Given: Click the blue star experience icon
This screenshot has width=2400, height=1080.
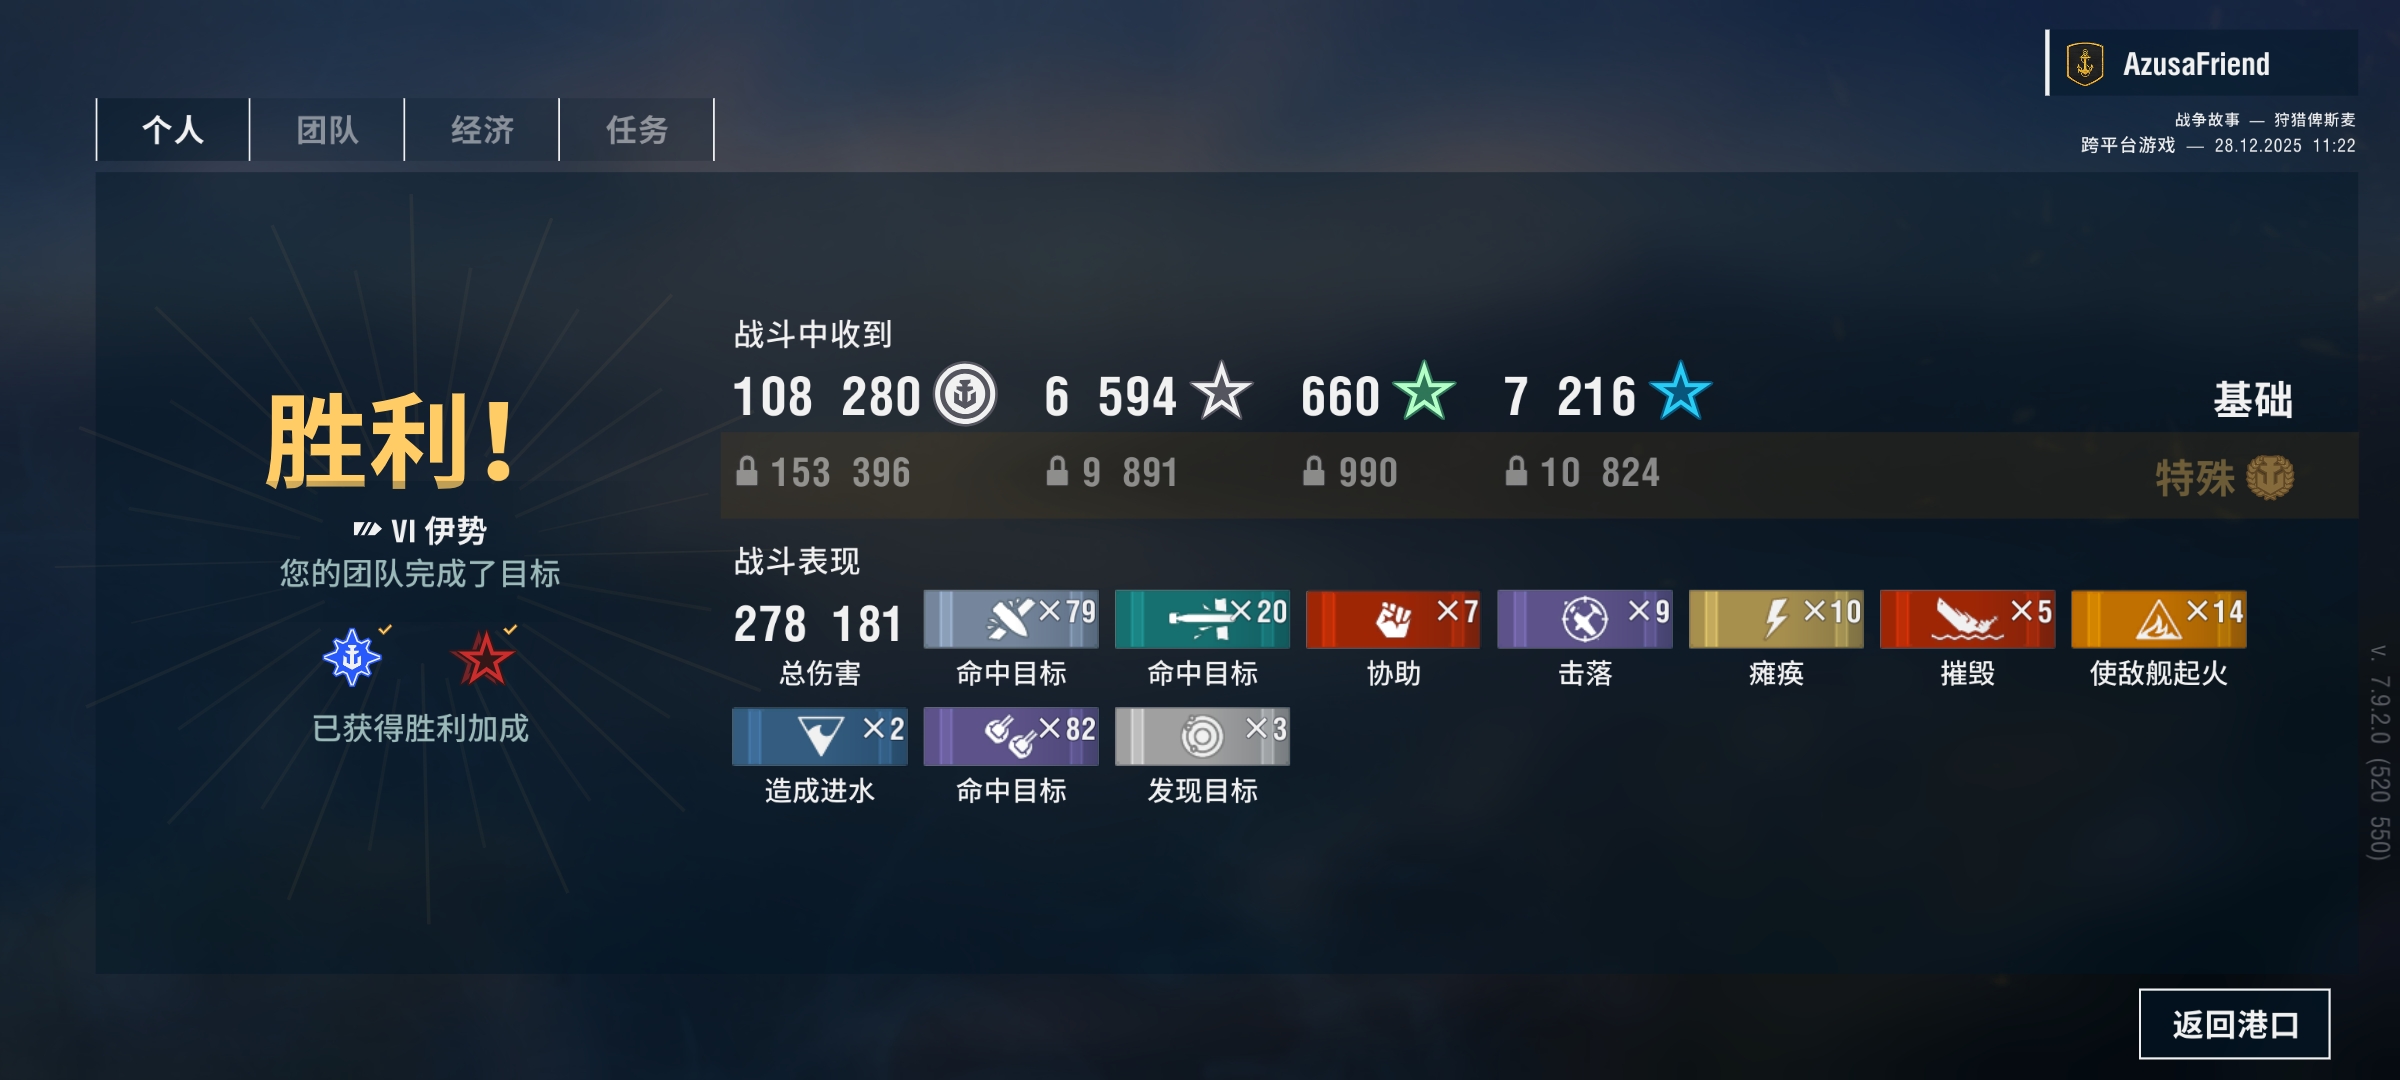Looking at the screenshot, I should point(1680,392).
